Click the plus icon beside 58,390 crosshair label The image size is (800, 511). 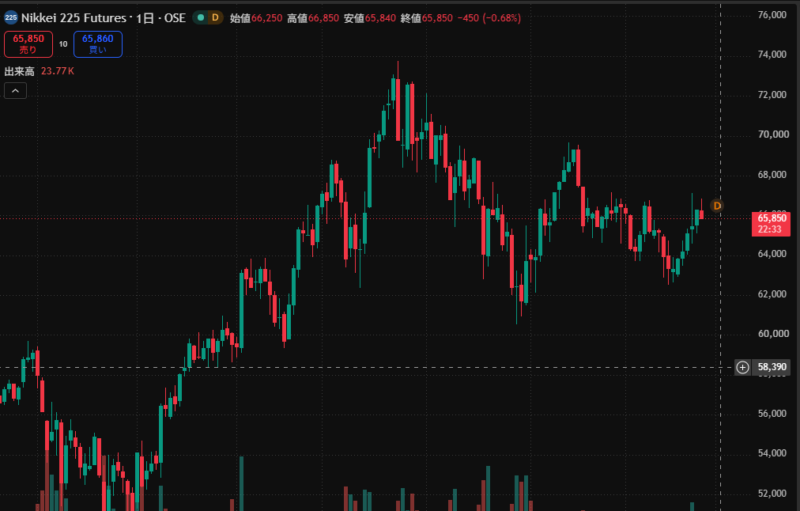click(742, 367)
